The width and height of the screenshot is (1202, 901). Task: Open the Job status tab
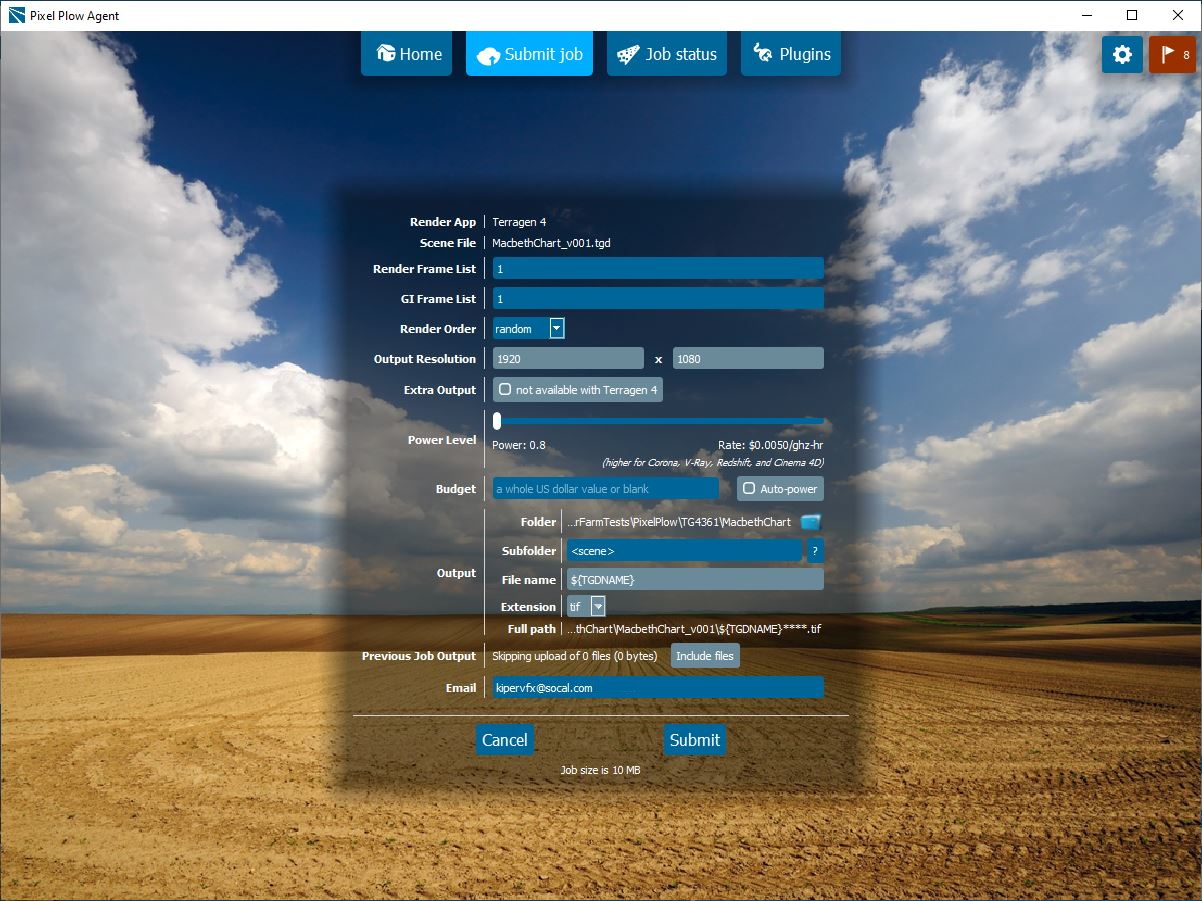pos(667,54)
